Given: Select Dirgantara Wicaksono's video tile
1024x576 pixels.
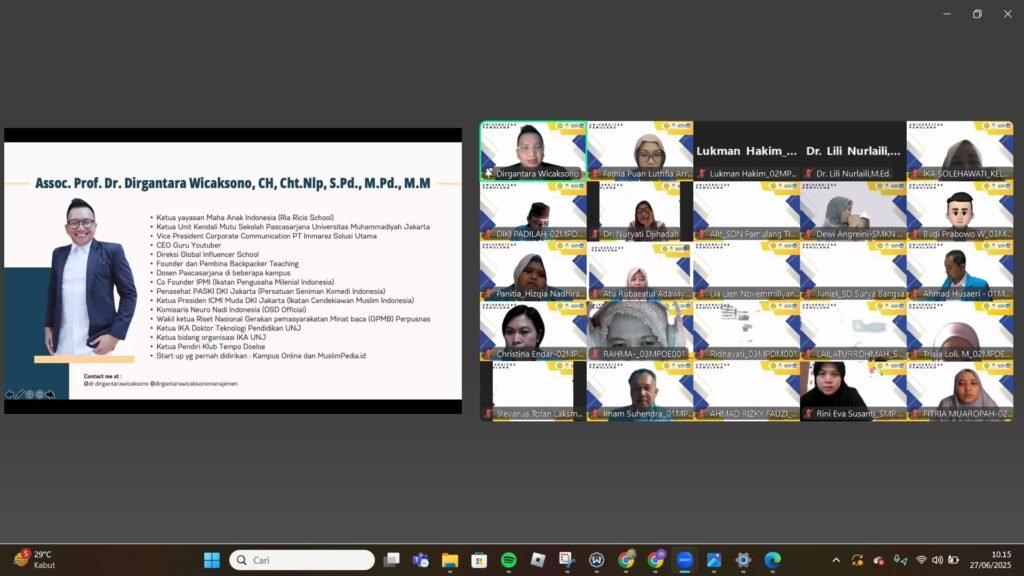Looking at the screenshot, I should pos(532,150).
